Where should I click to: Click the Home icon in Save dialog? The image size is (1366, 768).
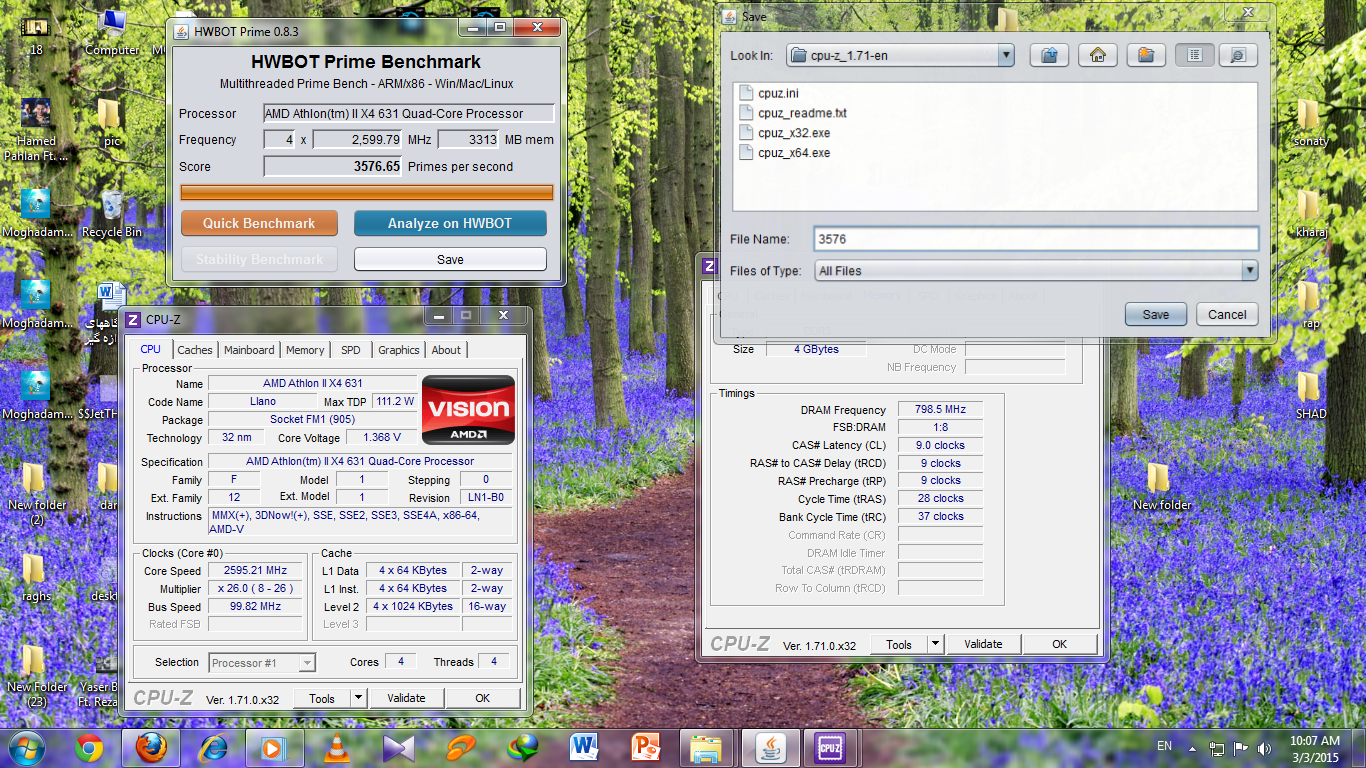1097,55
